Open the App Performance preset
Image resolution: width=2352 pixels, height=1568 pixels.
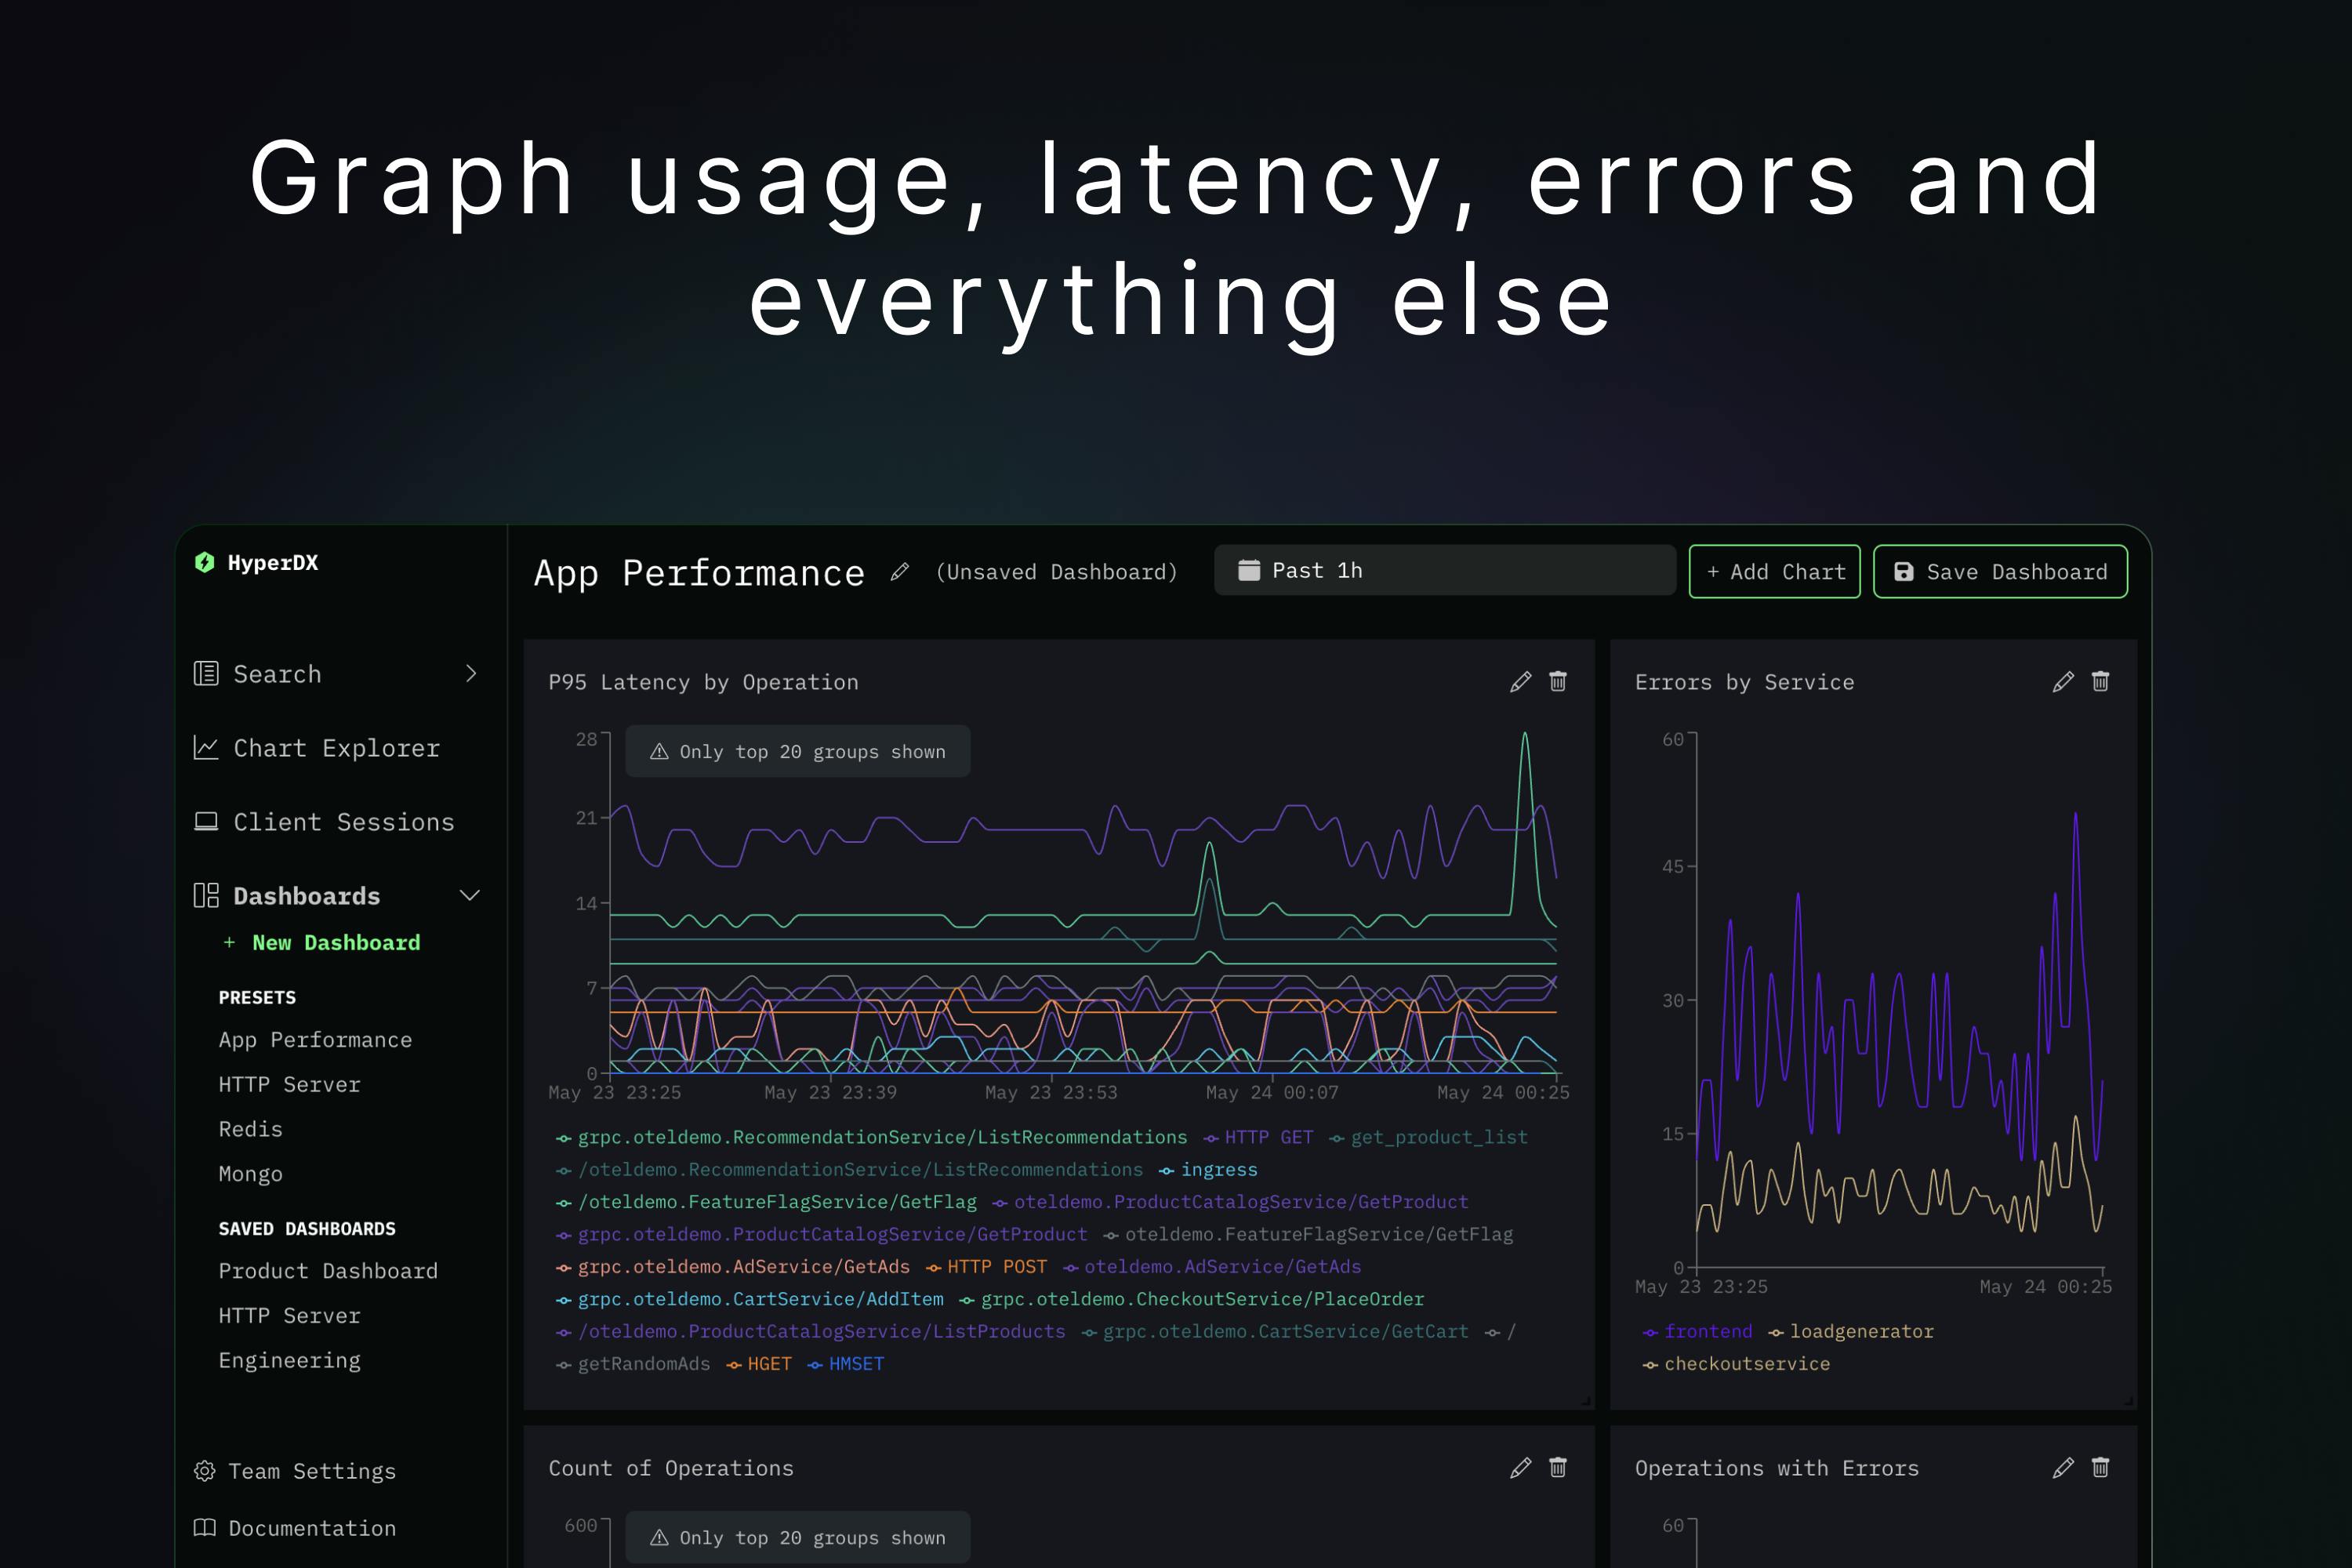click(315, 1040)
